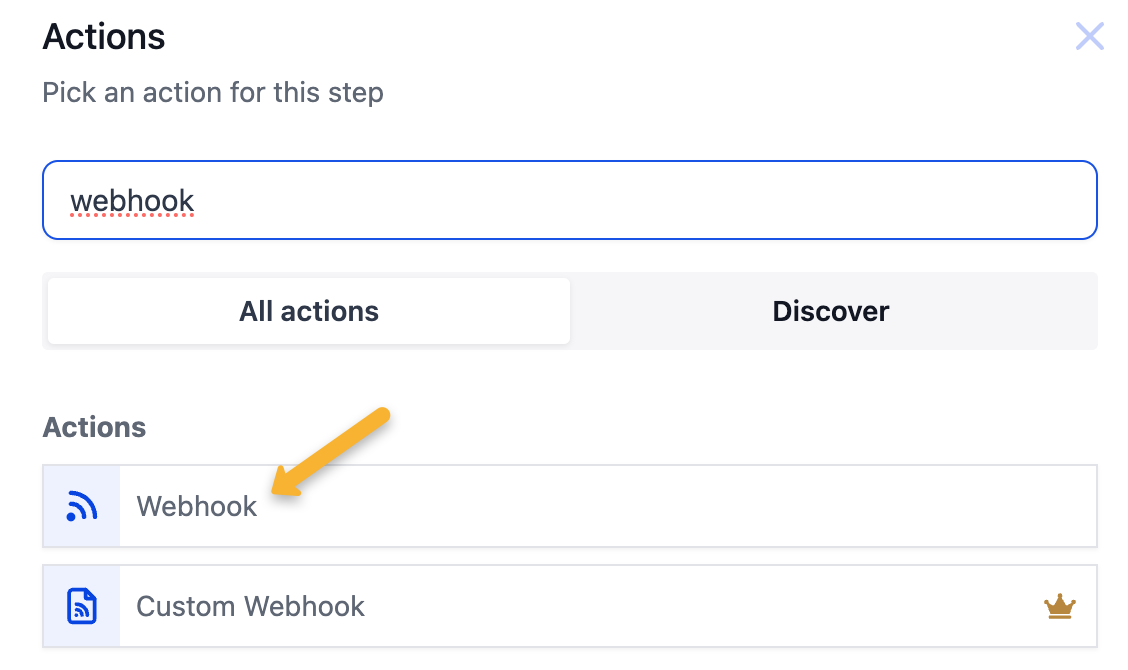Image resolution: width=1128 pixels, height=670 pixels.
Task: Click the "Actions" panel title
Action: tap(104, 37)
